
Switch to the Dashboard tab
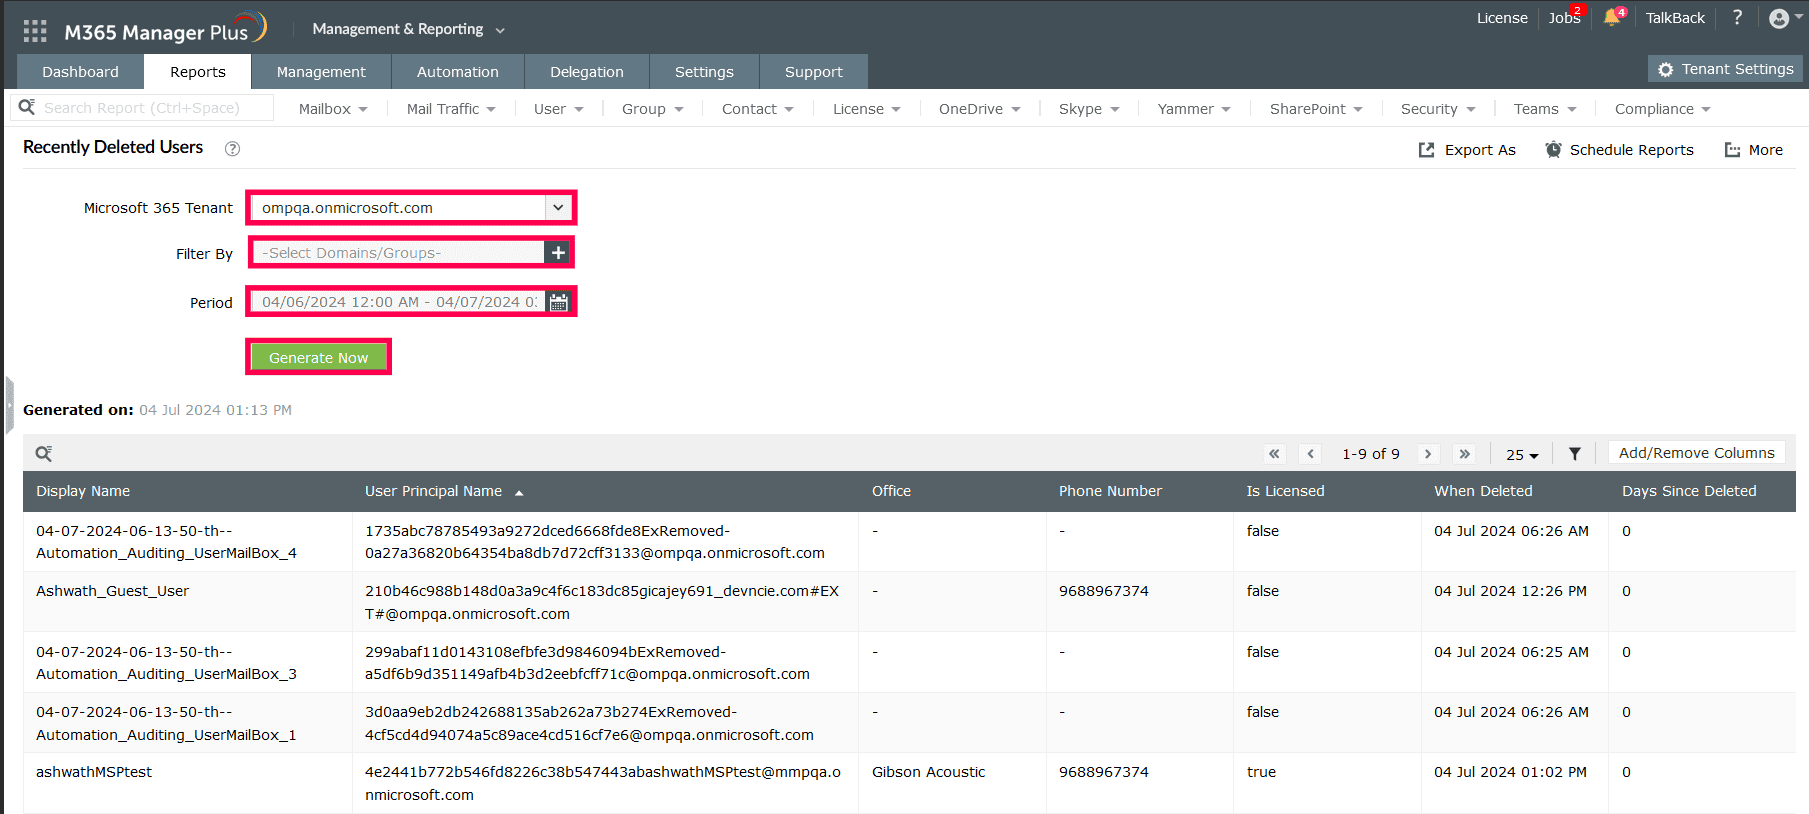[x=80, y=72]
